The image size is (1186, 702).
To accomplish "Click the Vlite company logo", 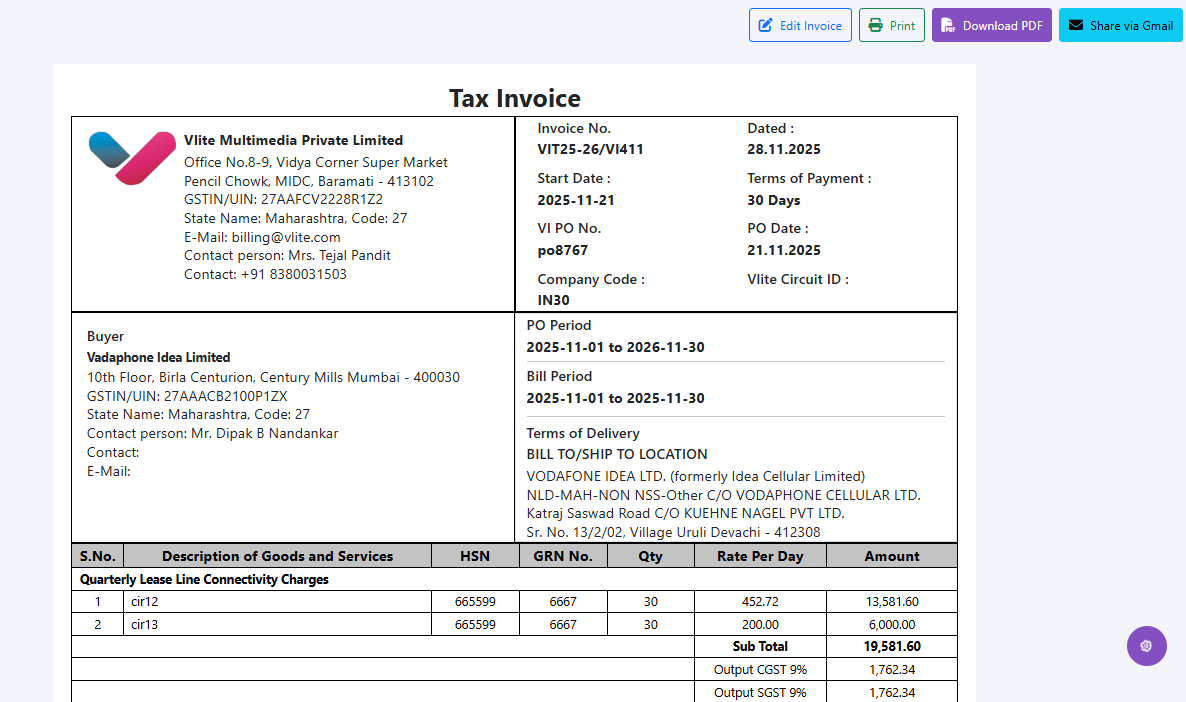I will pos(132,157).
